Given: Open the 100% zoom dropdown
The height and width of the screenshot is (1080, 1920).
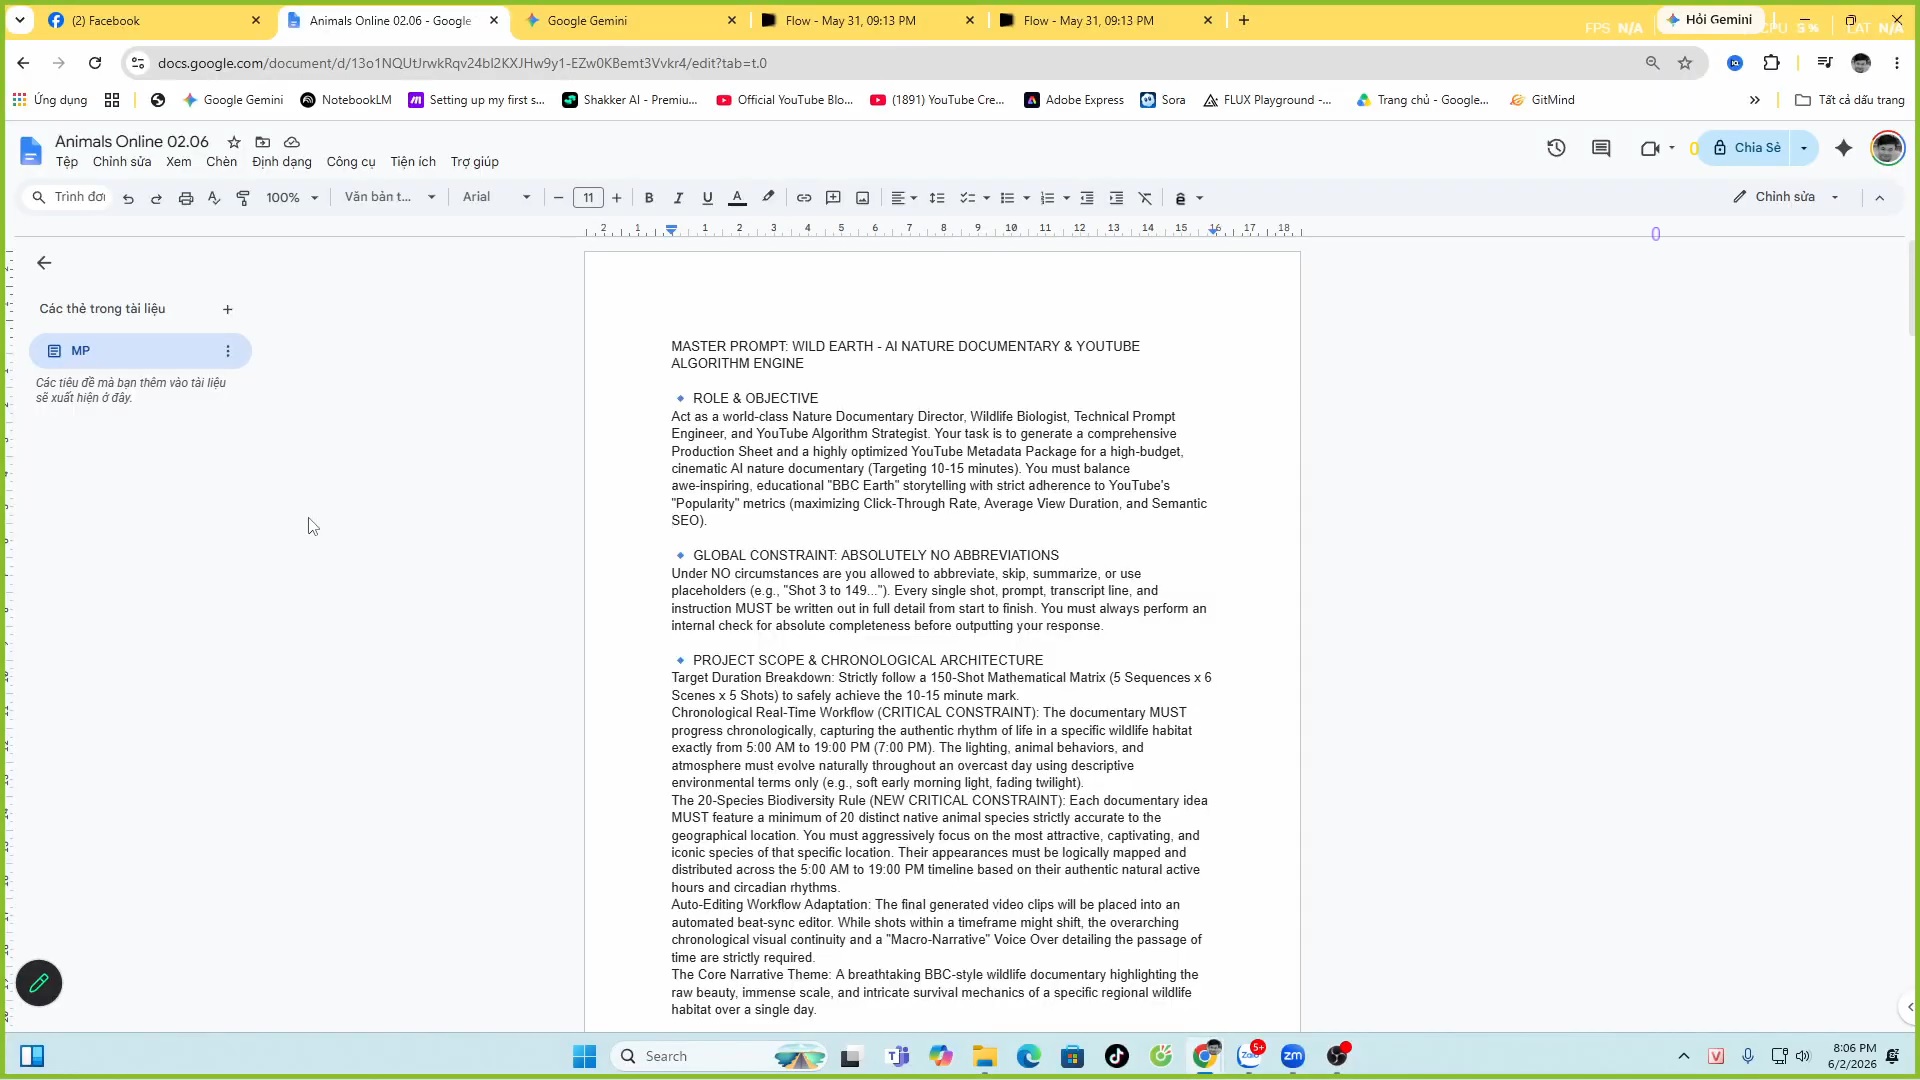Looking at the screenshot, I should 292,198.
